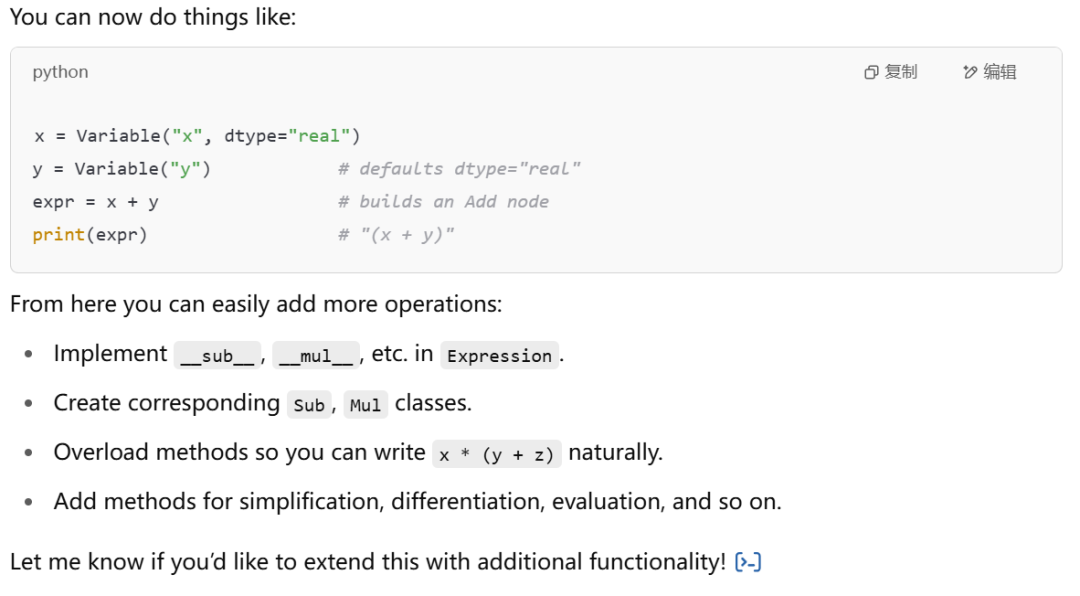The height and width of the screenshot is (596, 1080).
Task: Click the green "real" string in first line
Action: 320,136
